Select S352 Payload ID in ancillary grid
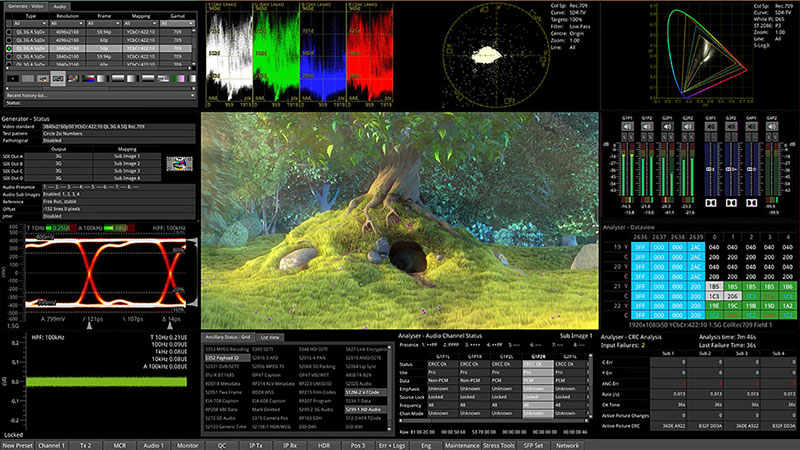 coord(224,356)
